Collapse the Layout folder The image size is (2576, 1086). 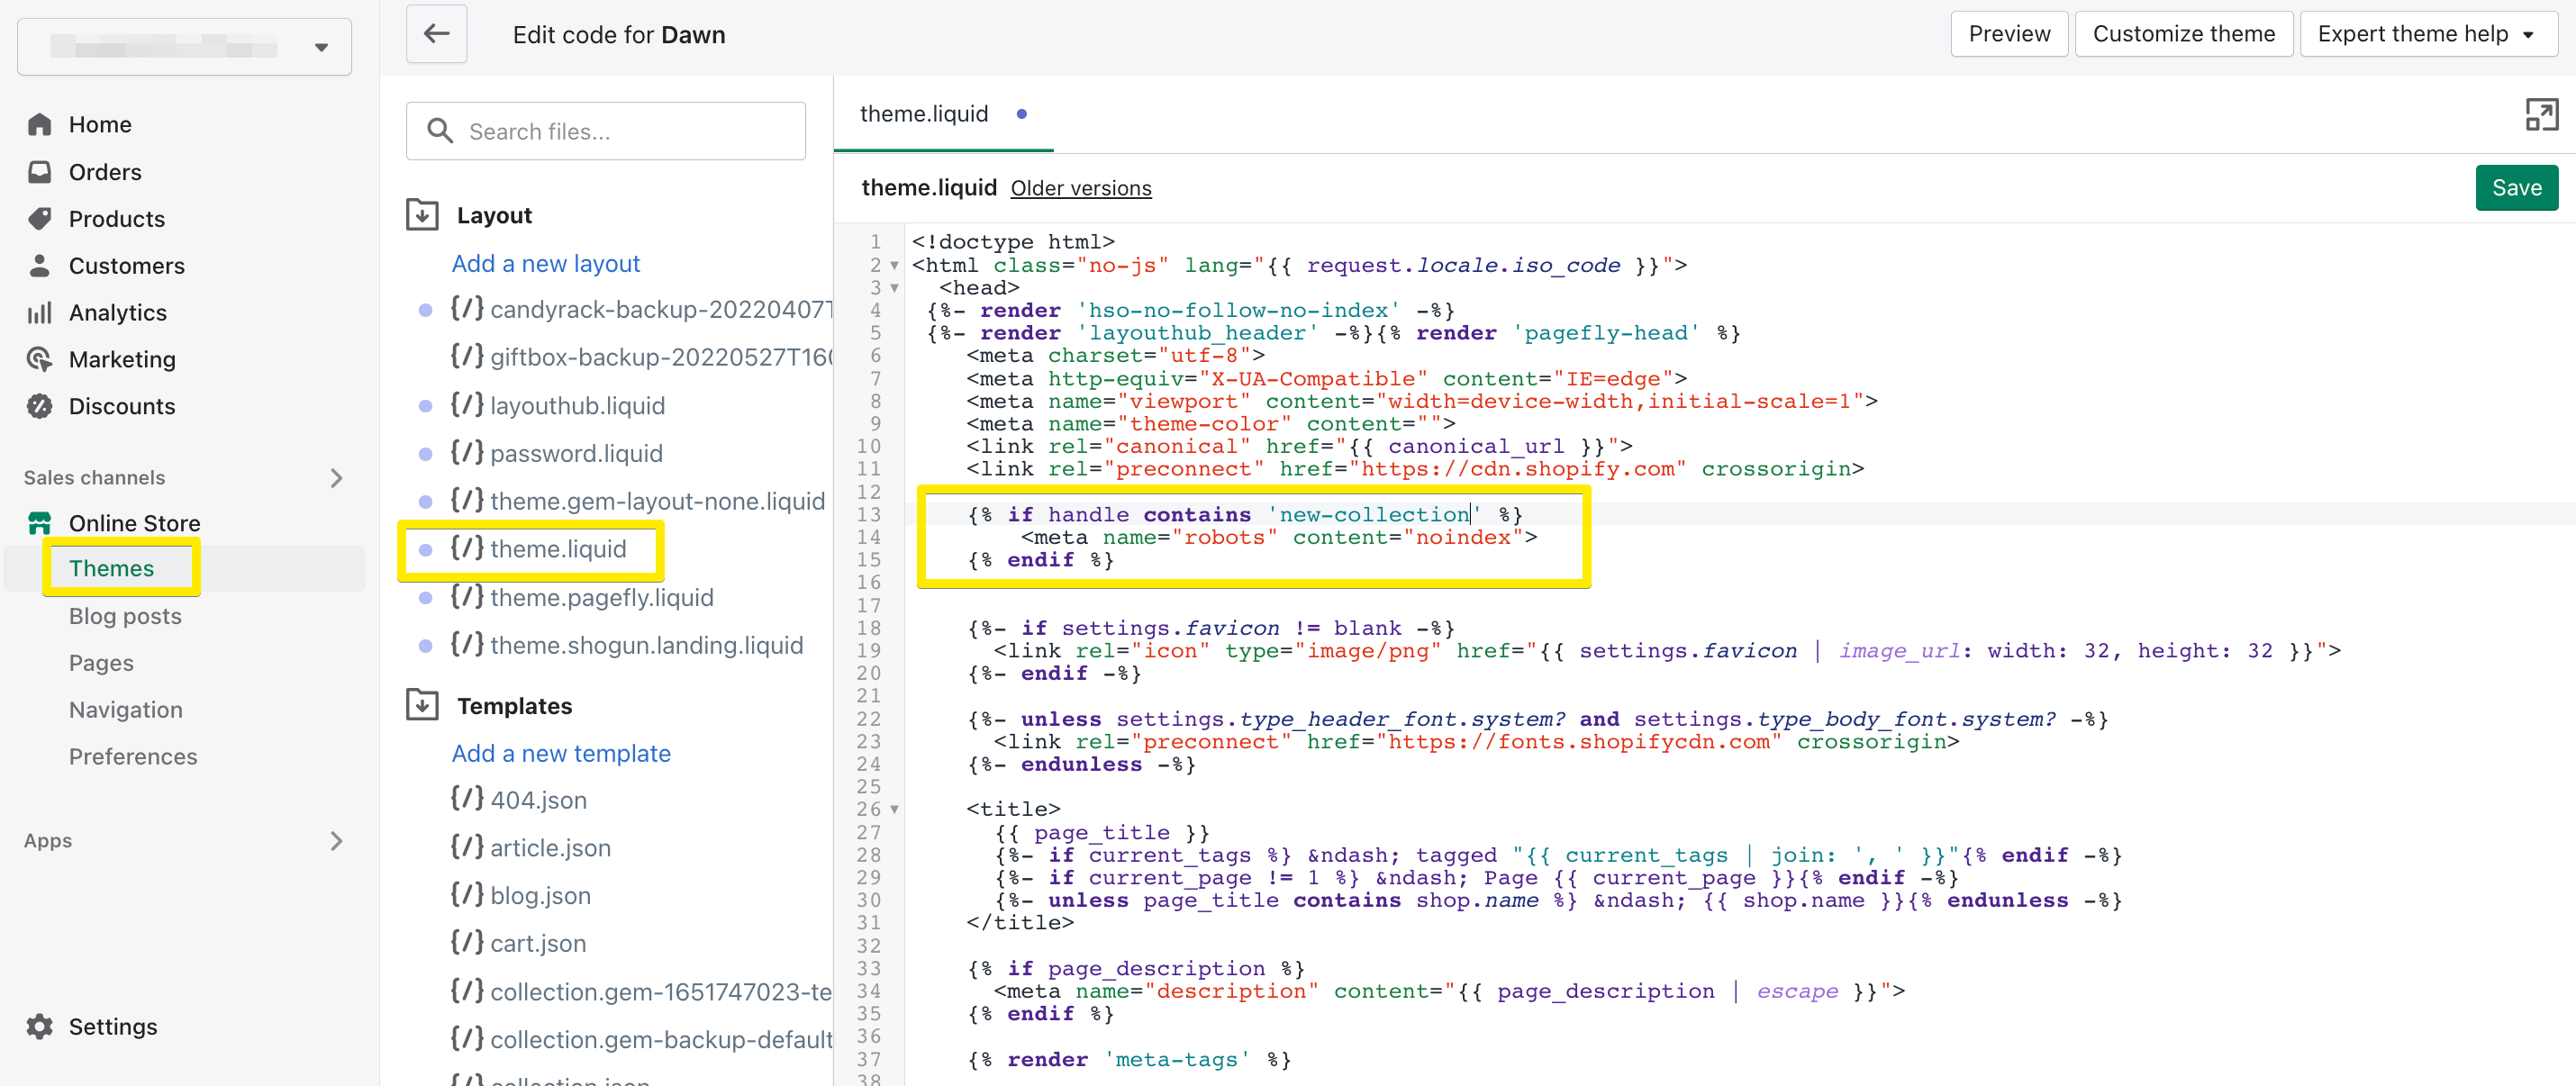pos(423,215)
